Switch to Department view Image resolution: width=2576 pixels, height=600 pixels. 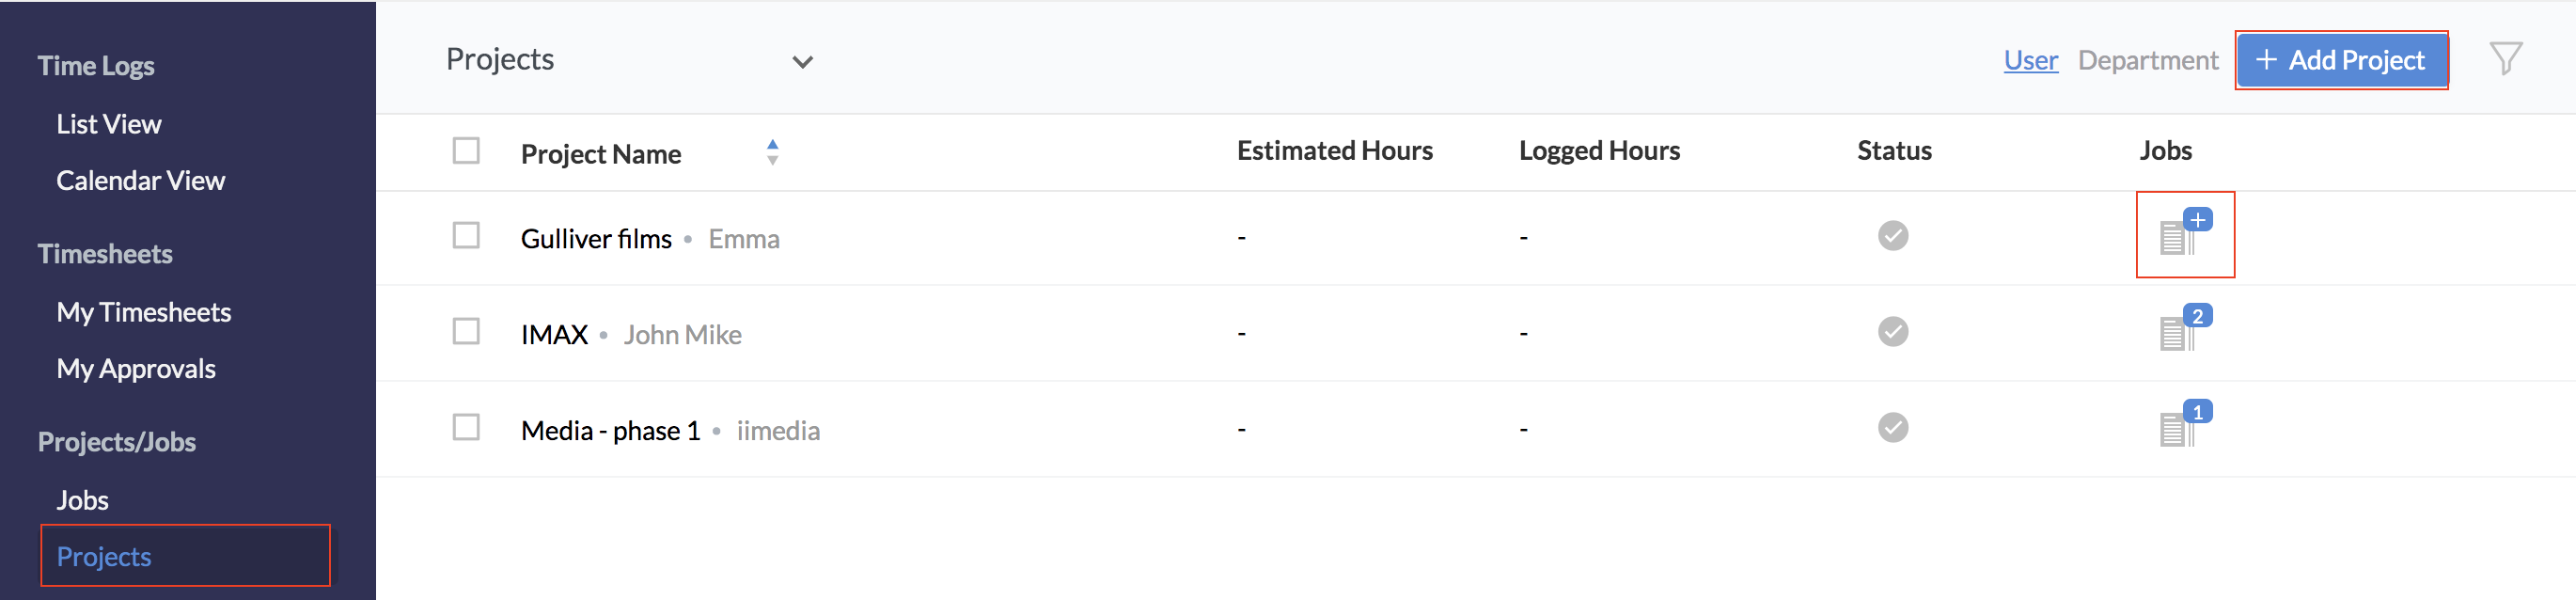2147,60
